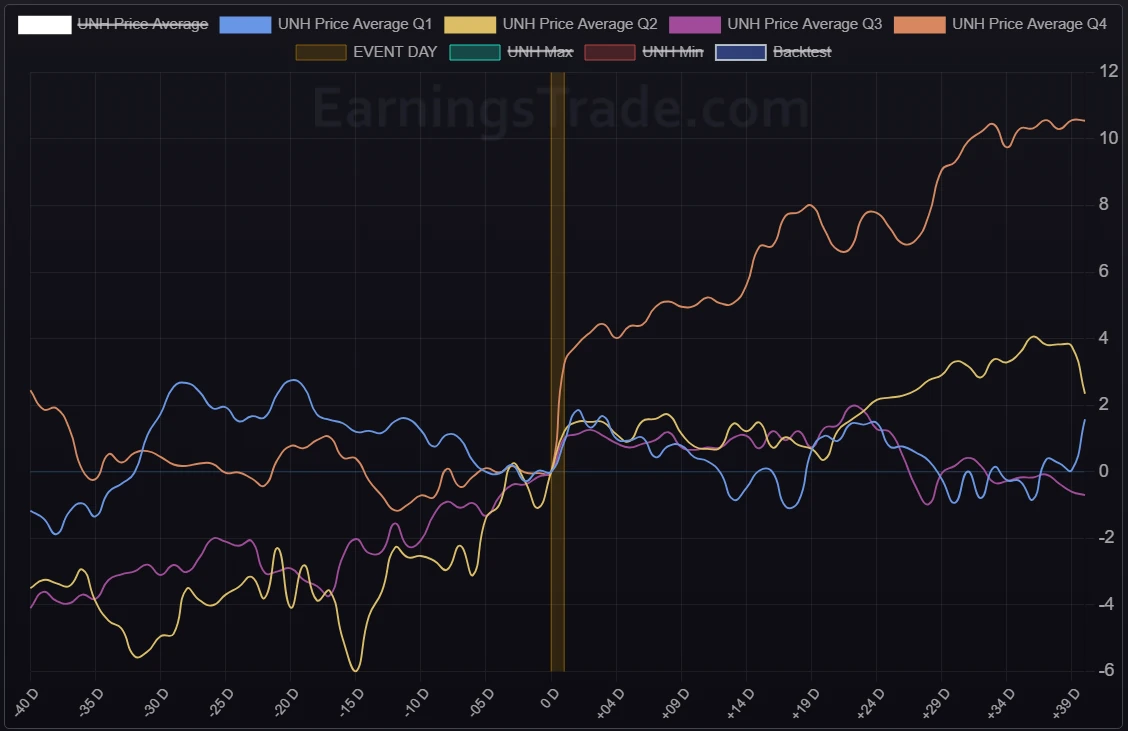This screenshot has height=731, width=1128.
Task: Click the yellow Q2 legend color box
Action: [x=470, y=24]
